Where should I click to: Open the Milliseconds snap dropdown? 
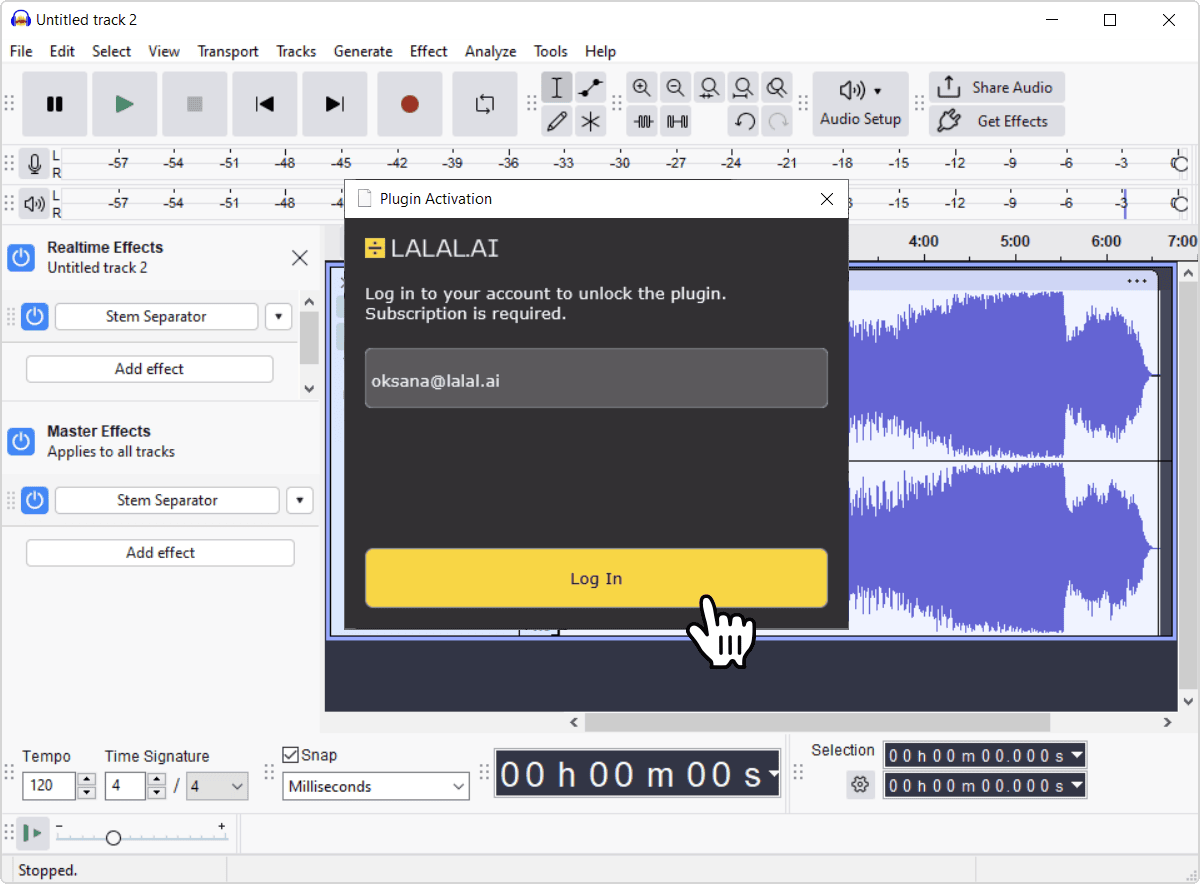(376, 786)
